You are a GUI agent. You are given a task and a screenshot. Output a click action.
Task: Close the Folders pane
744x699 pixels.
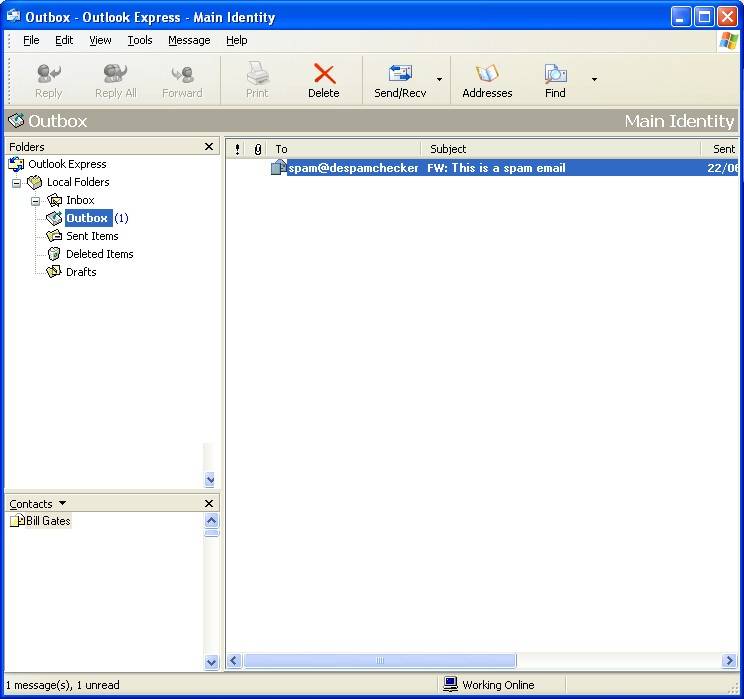(209, 147)
